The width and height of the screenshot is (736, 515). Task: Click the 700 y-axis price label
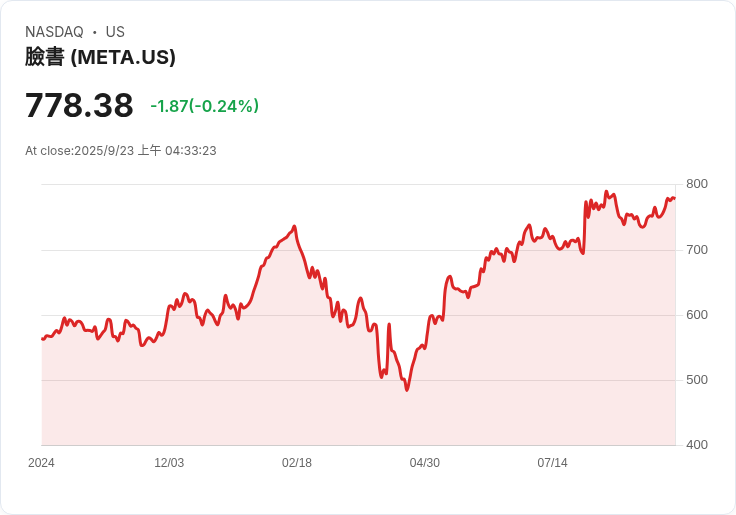tap(697, 250)
